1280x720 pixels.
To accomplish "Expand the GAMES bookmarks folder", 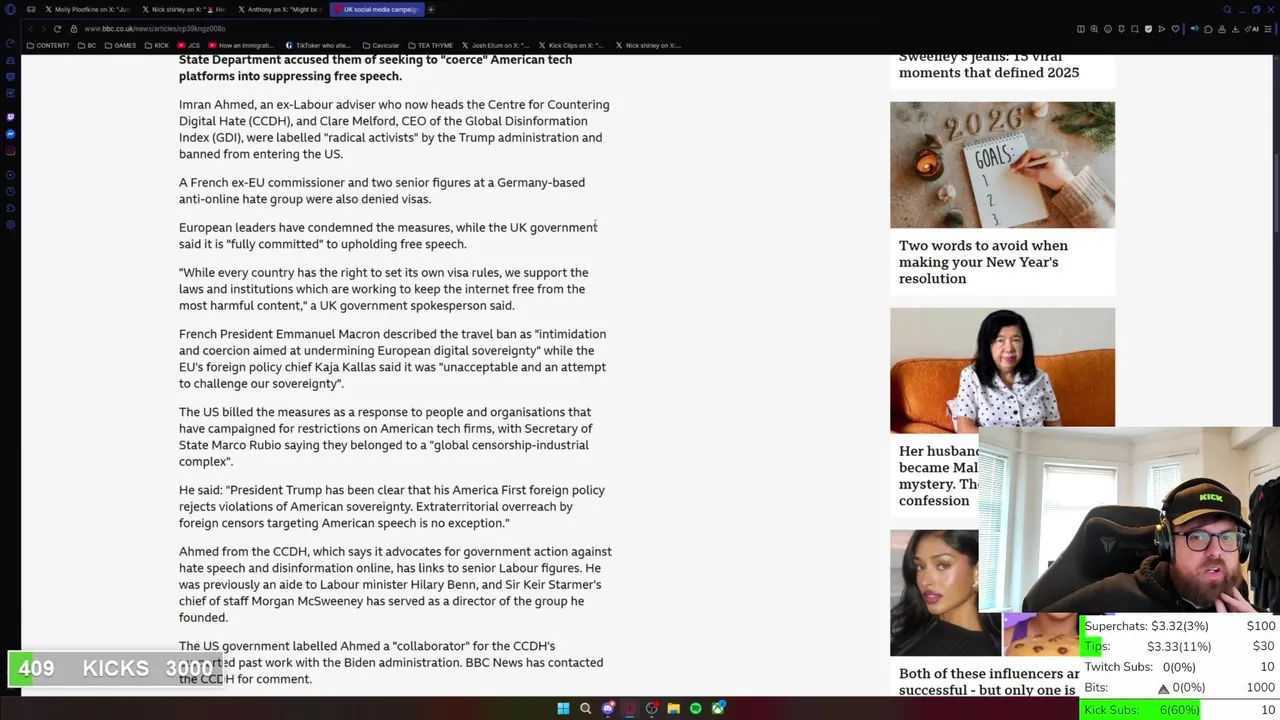I will (x=119, y=45).
